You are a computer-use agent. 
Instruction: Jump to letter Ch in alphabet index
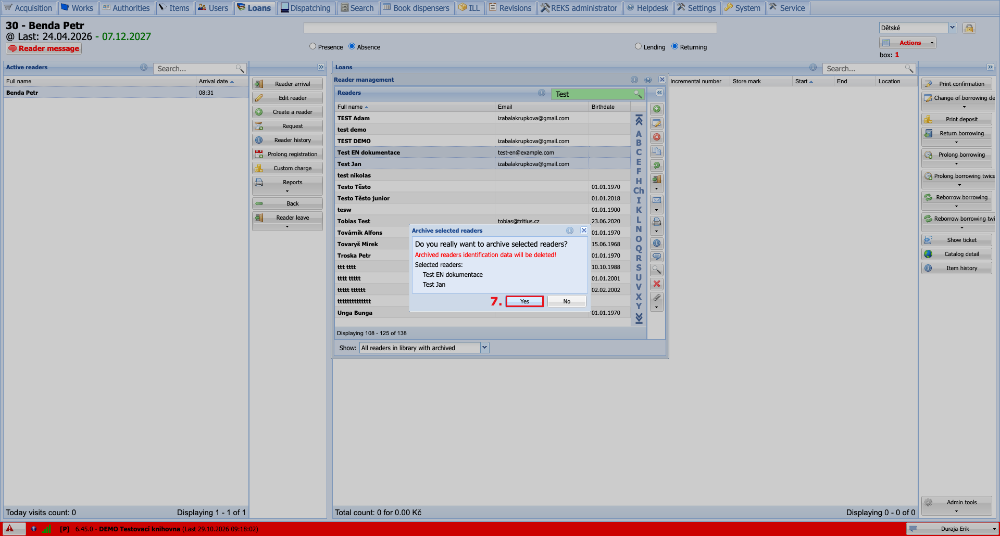point(638,191)
